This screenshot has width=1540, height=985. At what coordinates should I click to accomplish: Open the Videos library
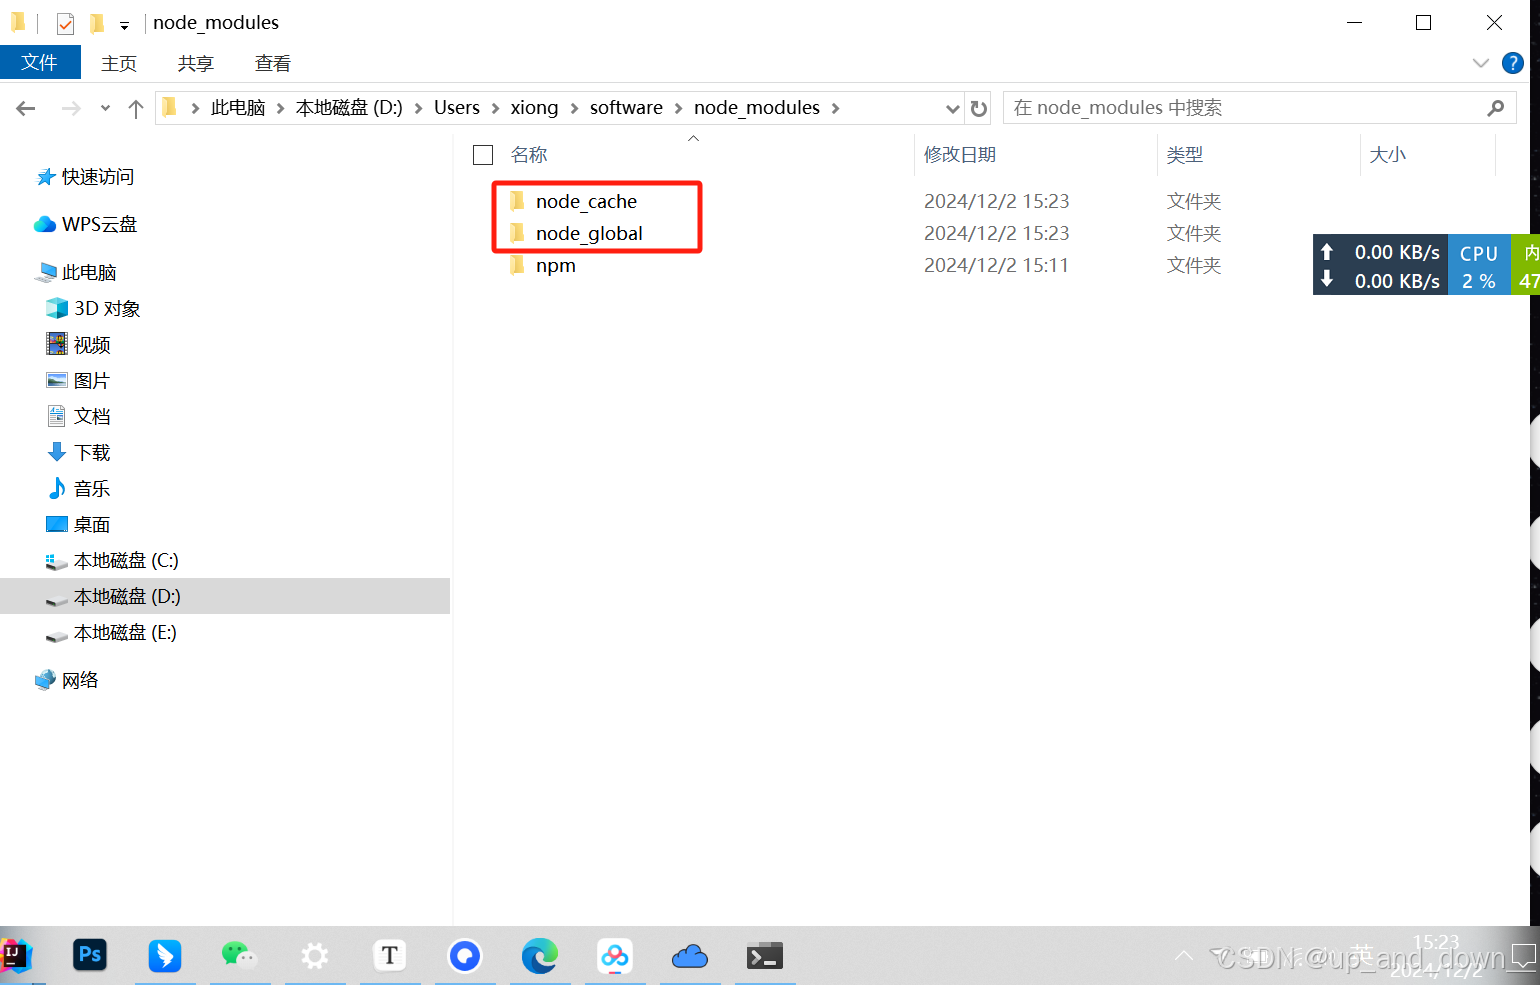click(x=79, y=344)
